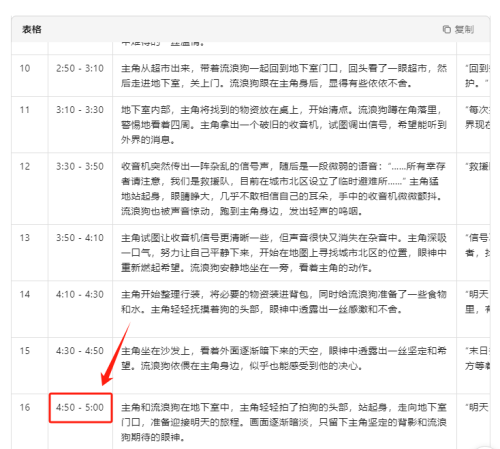
Task: Click description starting 主角从超市出来
Action: [284, 76]
